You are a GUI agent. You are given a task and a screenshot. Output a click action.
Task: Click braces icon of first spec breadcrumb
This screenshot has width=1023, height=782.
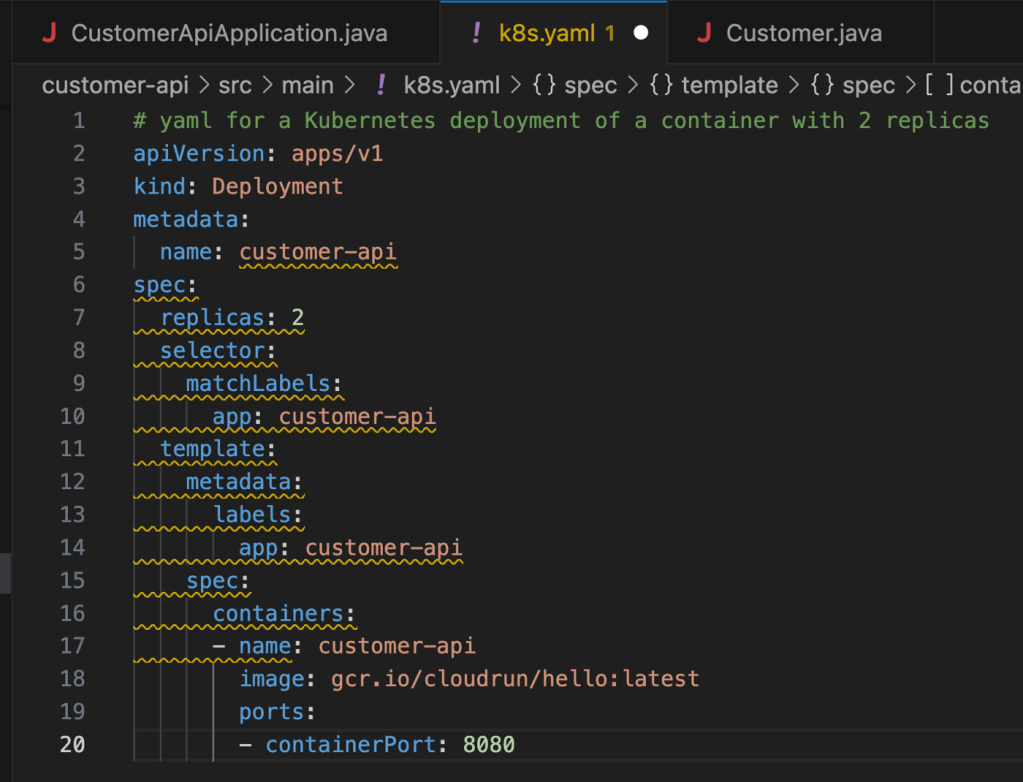(x=544, y=85)
